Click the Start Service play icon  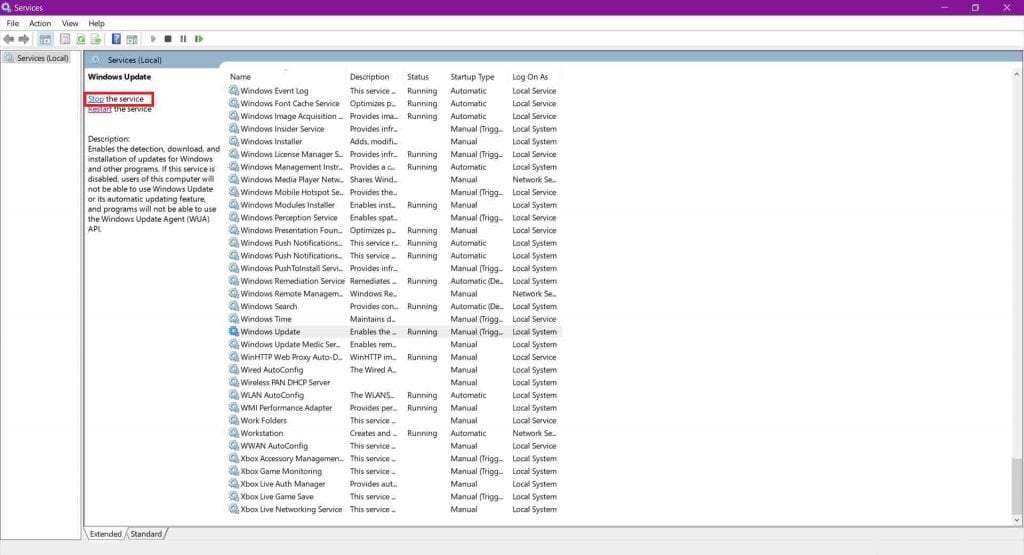coord(153,39)
